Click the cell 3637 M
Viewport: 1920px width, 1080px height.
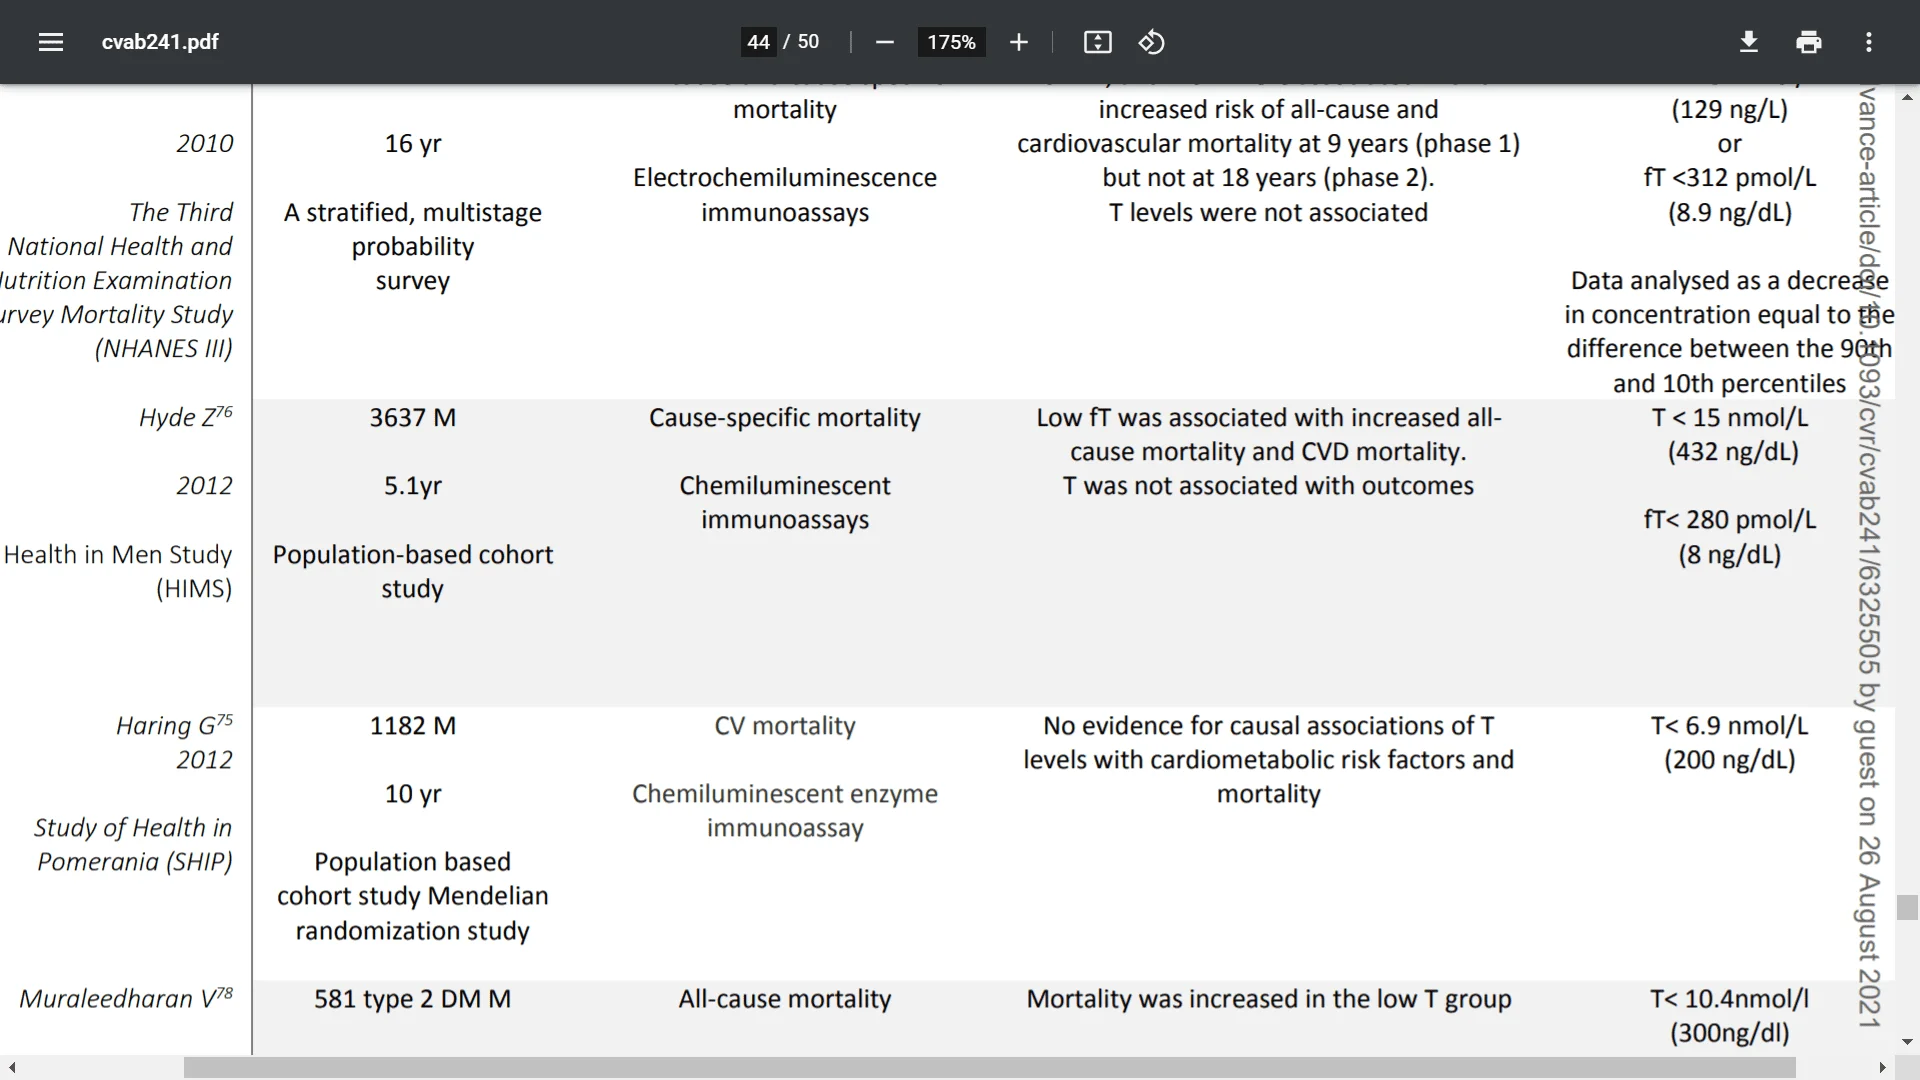(x=413, y=417)
